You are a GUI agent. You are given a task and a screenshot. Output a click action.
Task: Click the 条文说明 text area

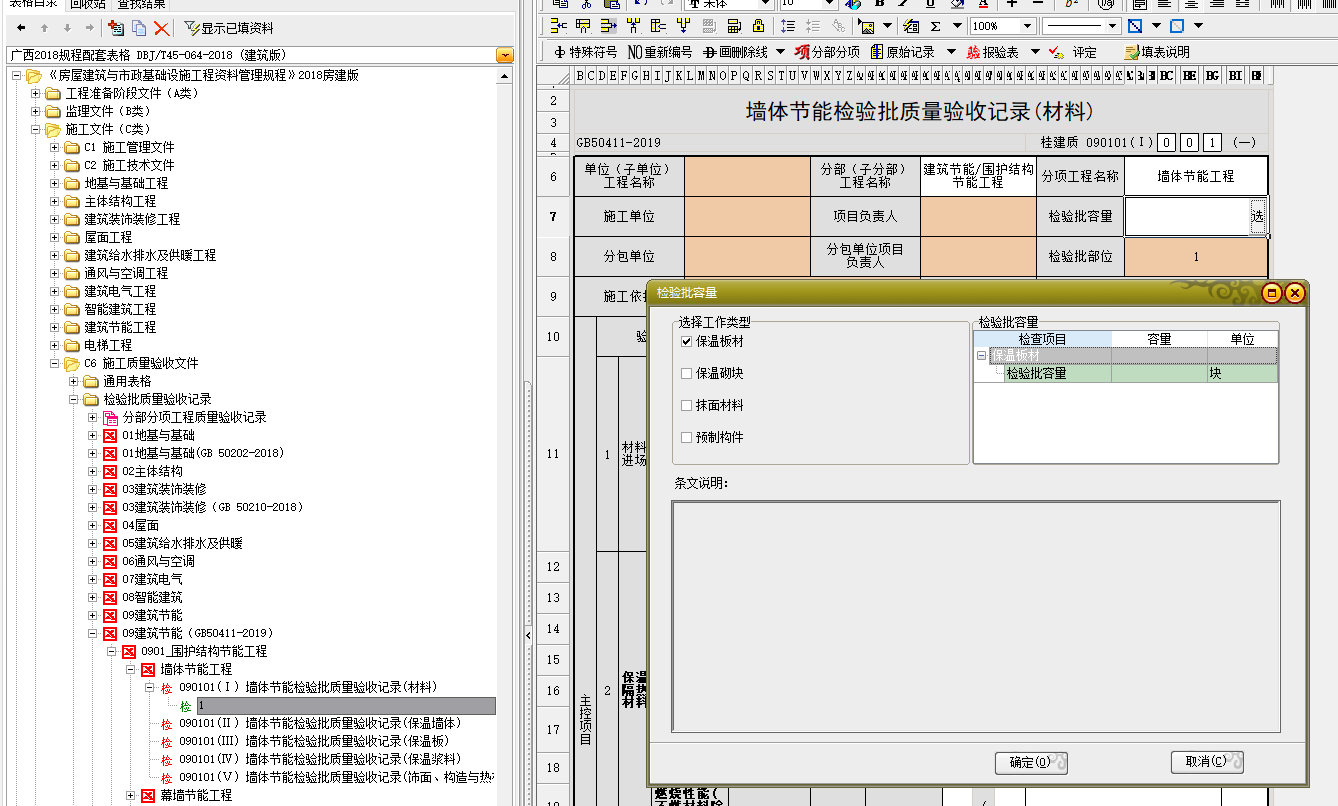click(975, 619)
